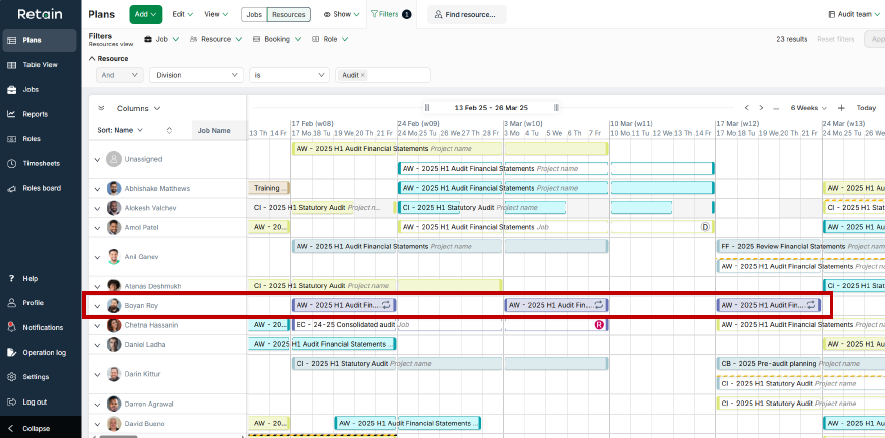Screen dimensions: 885x438
Task: Expand the Boyan Roy resource row
Action: [x=97, y=305]
